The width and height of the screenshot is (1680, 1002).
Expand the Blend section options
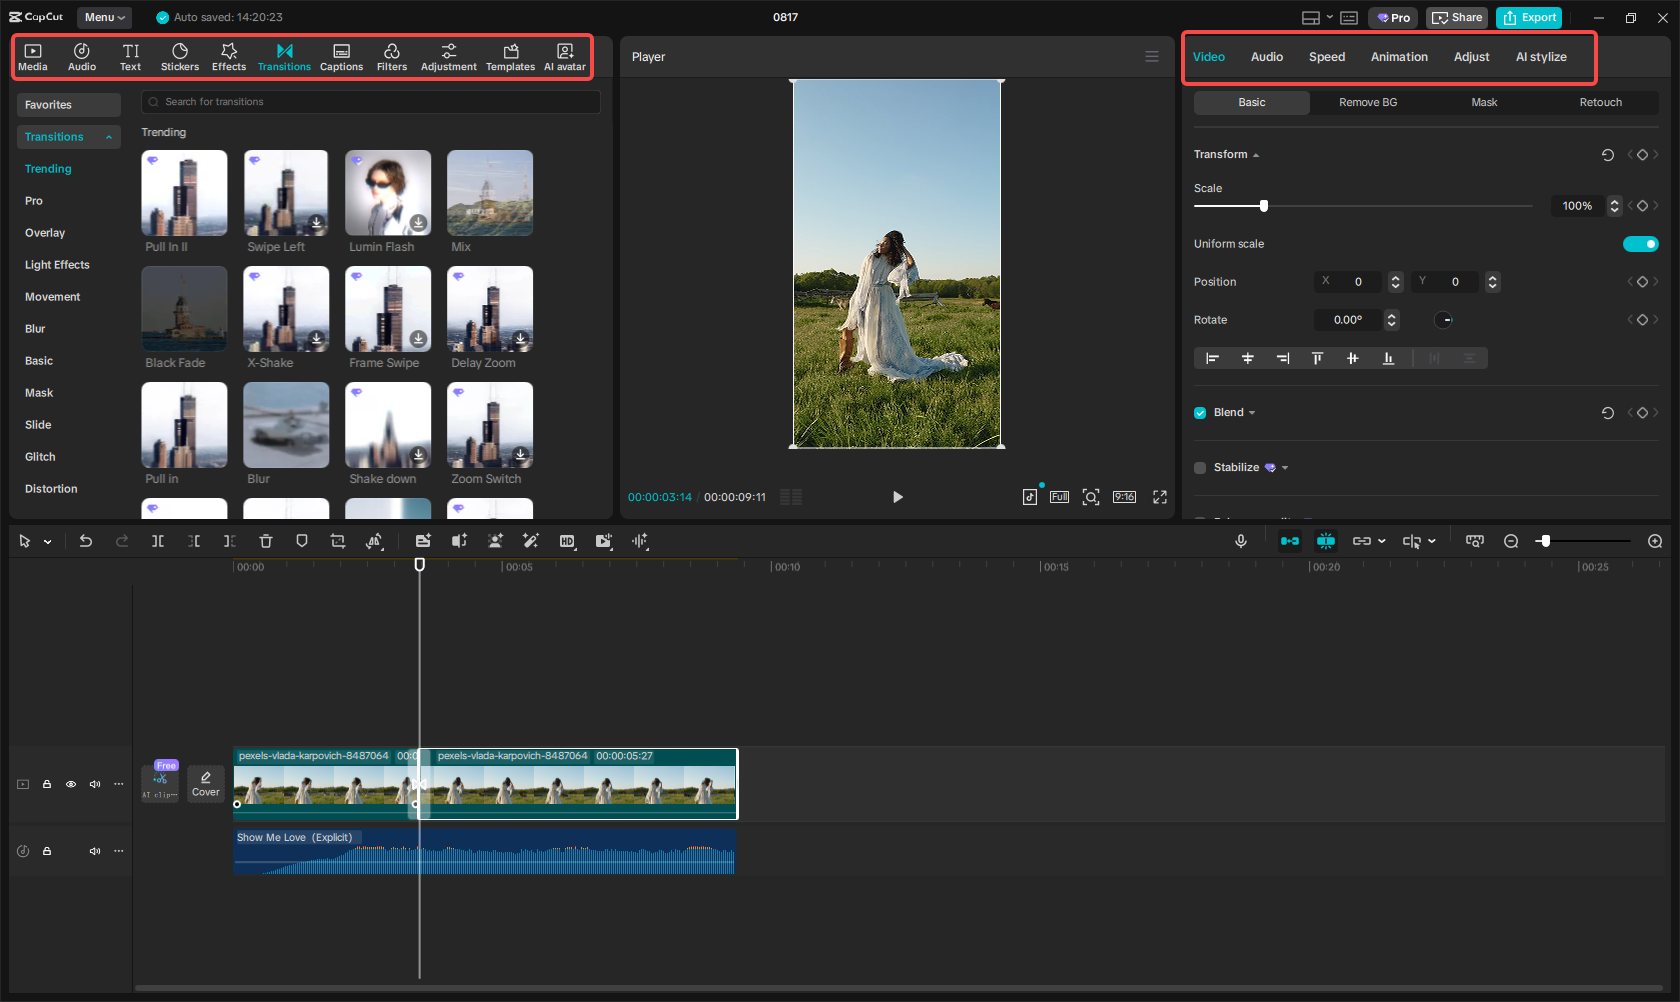click(1251, 412)
